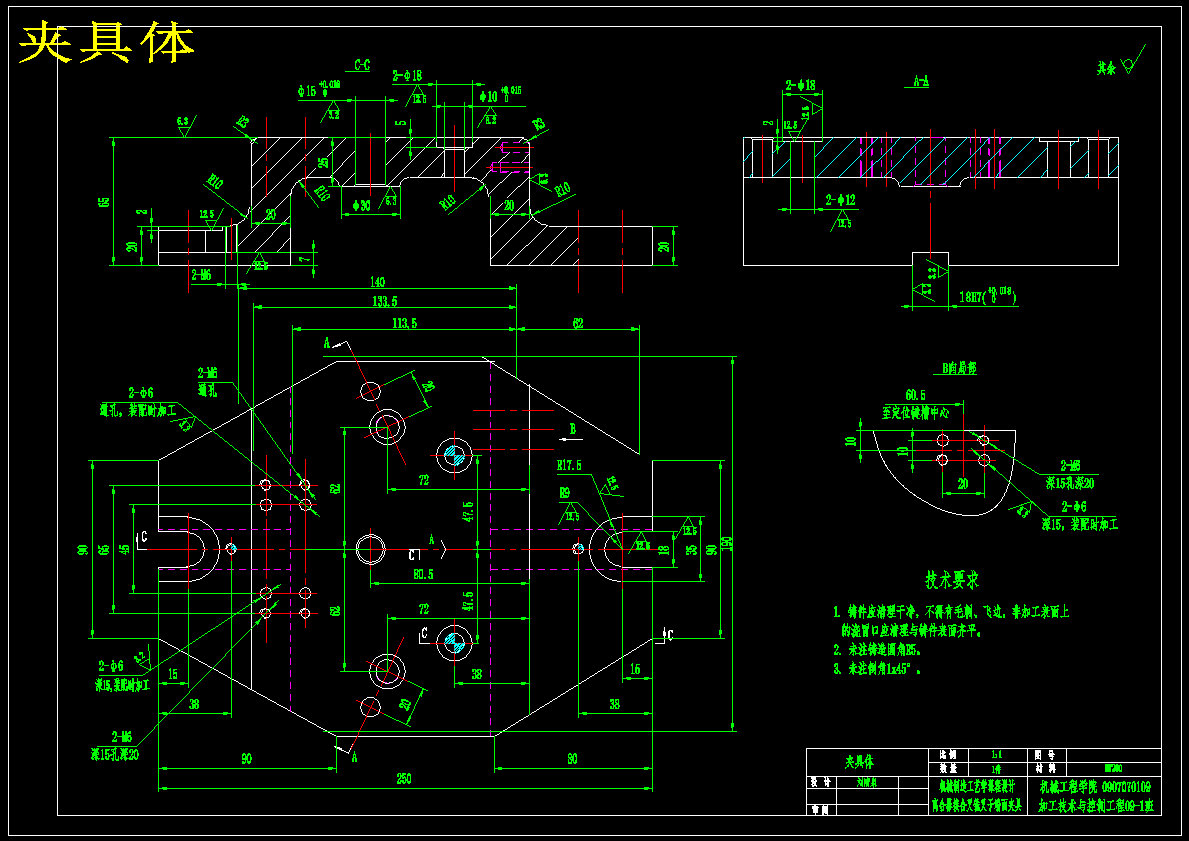This screenshot has width=1189, height=841.
Task: Click the 1:1 scale value
Action: (x=996, y=755)
